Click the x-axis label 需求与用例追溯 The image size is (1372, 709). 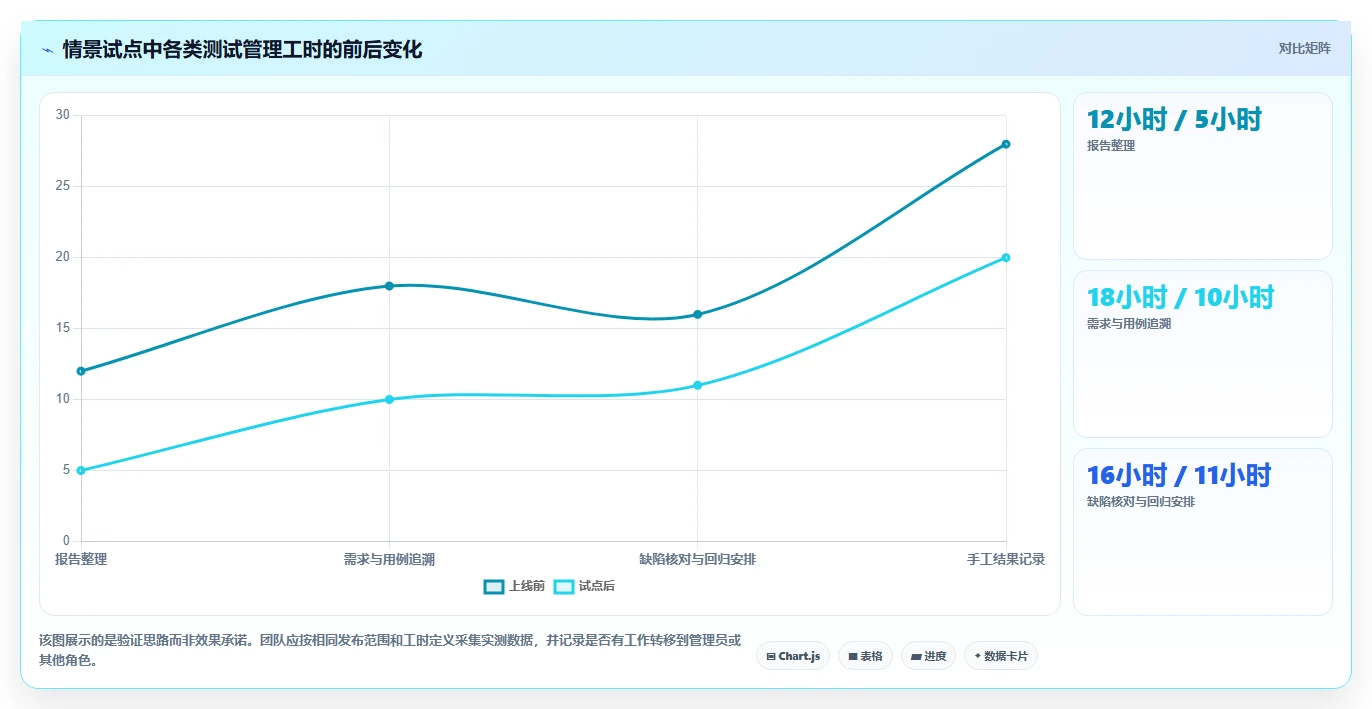coord(389,559)
